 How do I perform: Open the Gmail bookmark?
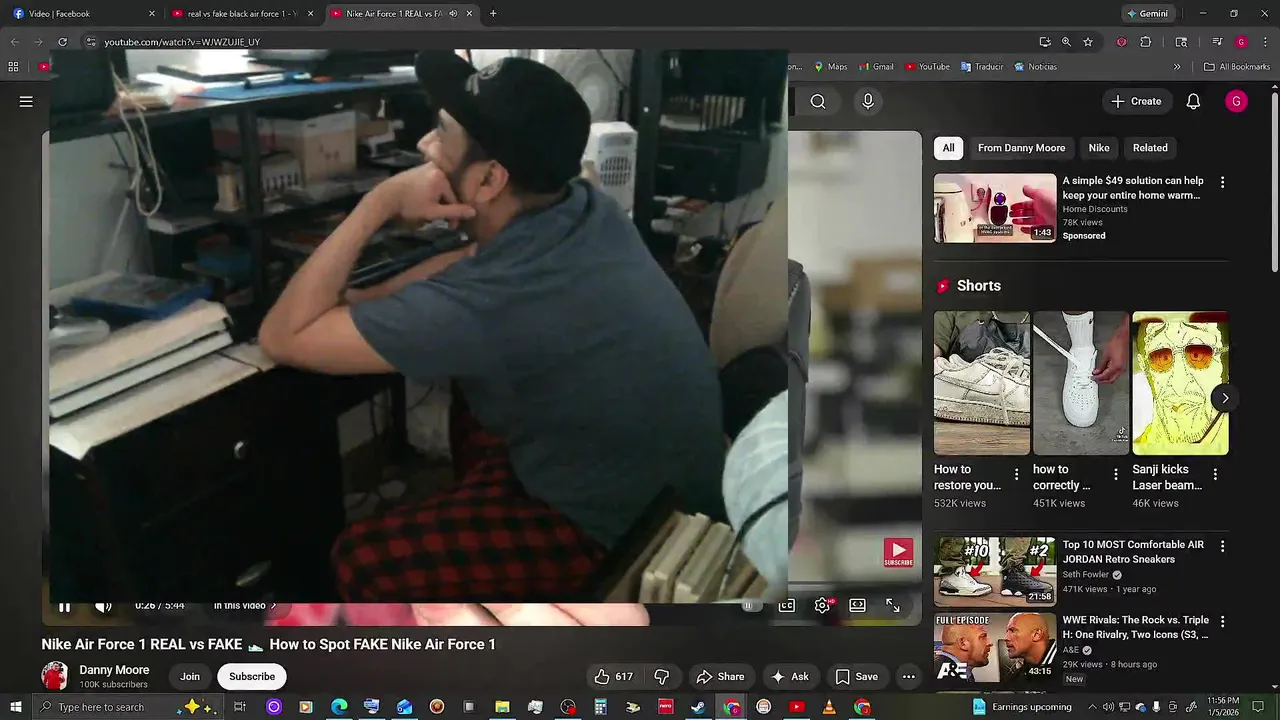click(876, 67)
